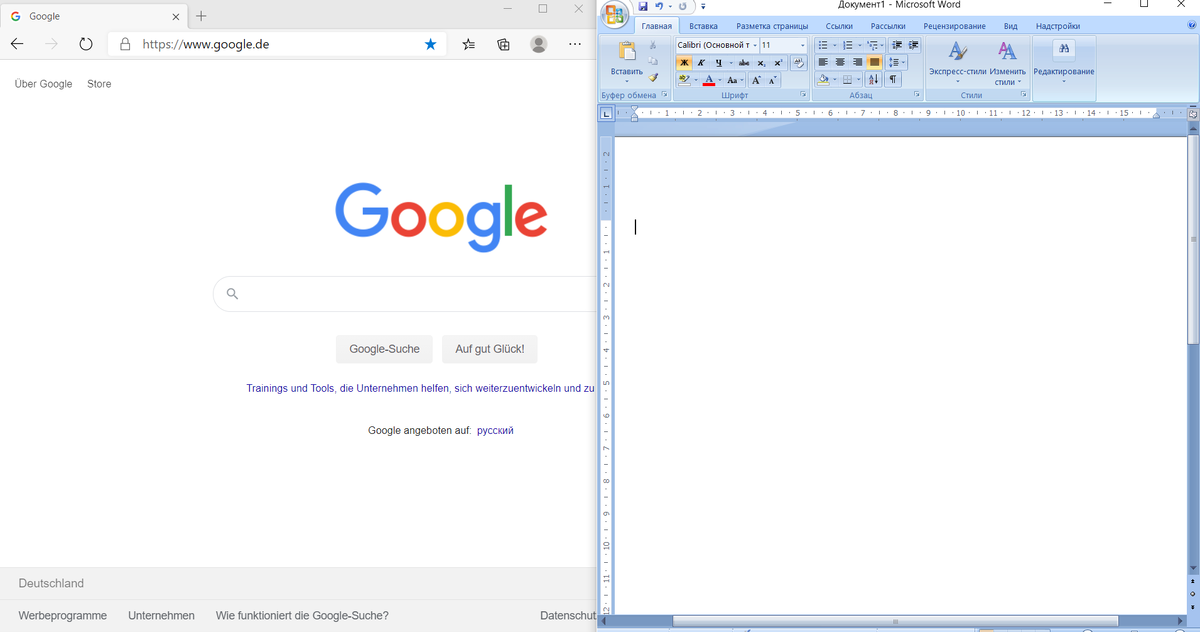1200x632 pixels.
Task: Open the Store link on Google
Action: pos(99,84)
